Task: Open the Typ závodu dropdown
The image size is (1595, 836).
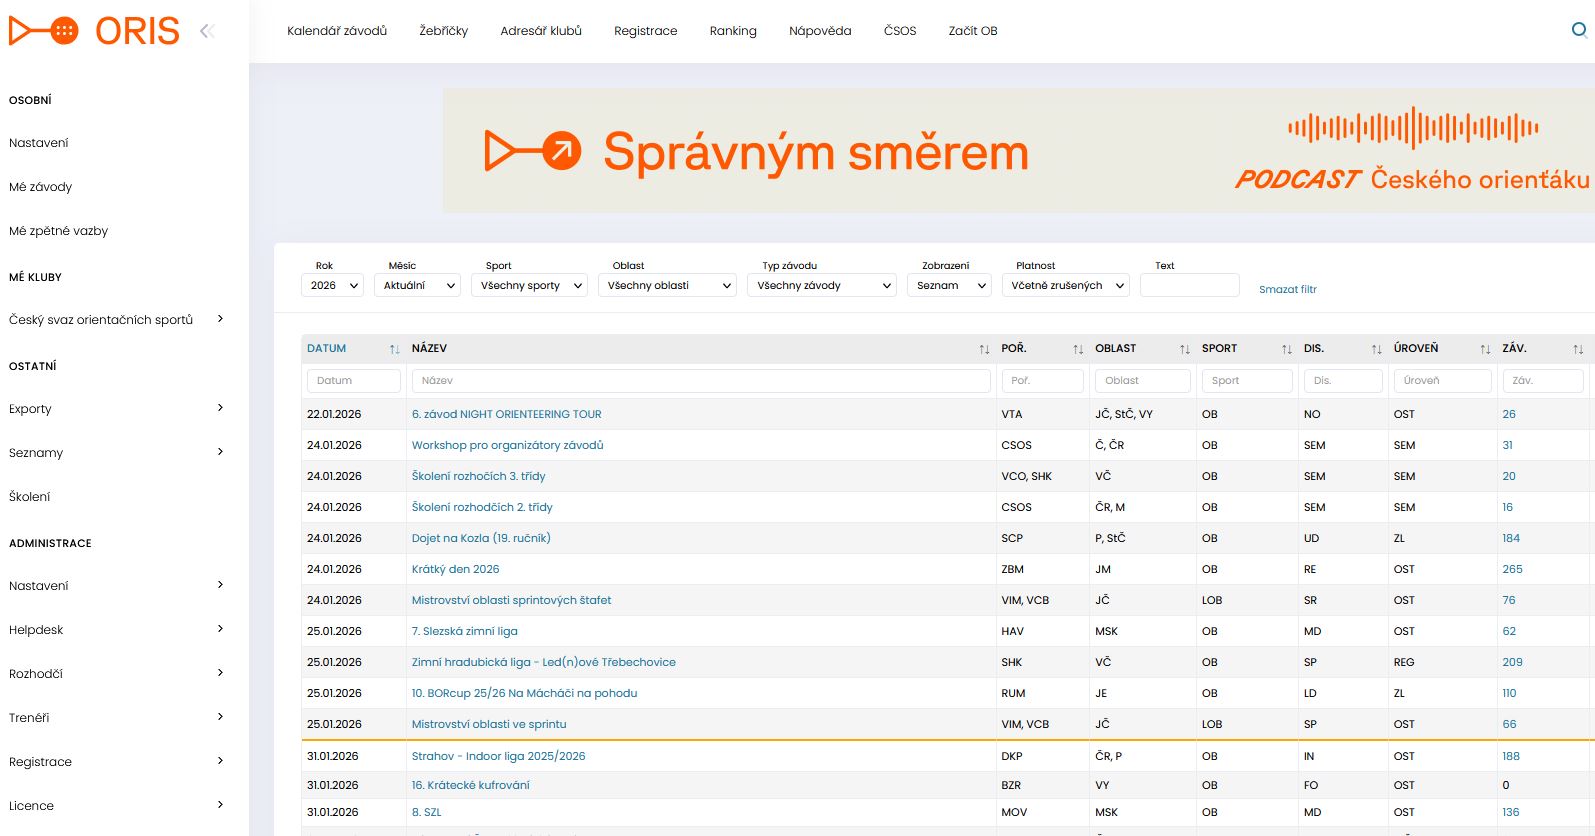Action: pyautogui.click(x=821, y=286)
